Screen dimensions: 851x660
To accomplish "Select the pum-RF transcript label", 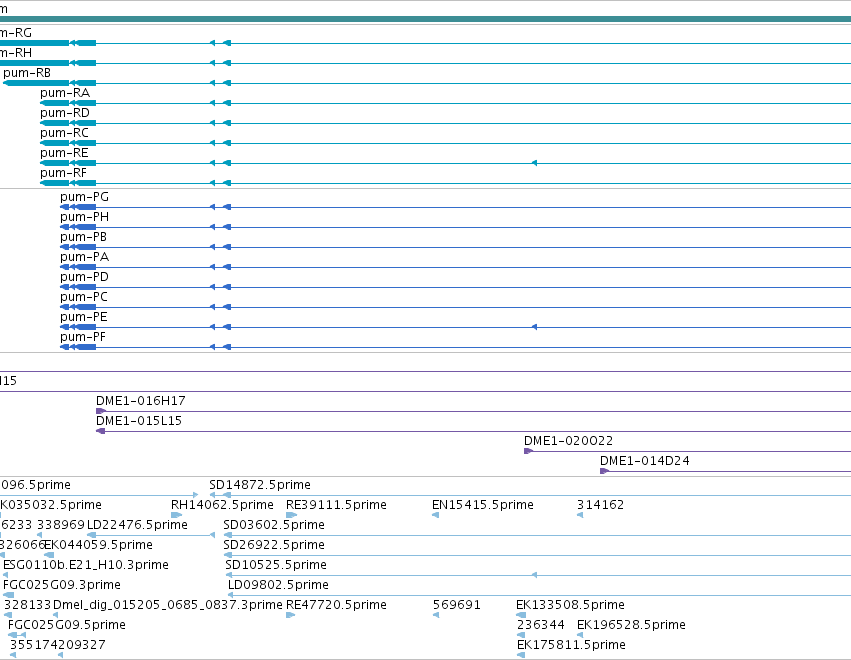I will click(x=63, y=173).
